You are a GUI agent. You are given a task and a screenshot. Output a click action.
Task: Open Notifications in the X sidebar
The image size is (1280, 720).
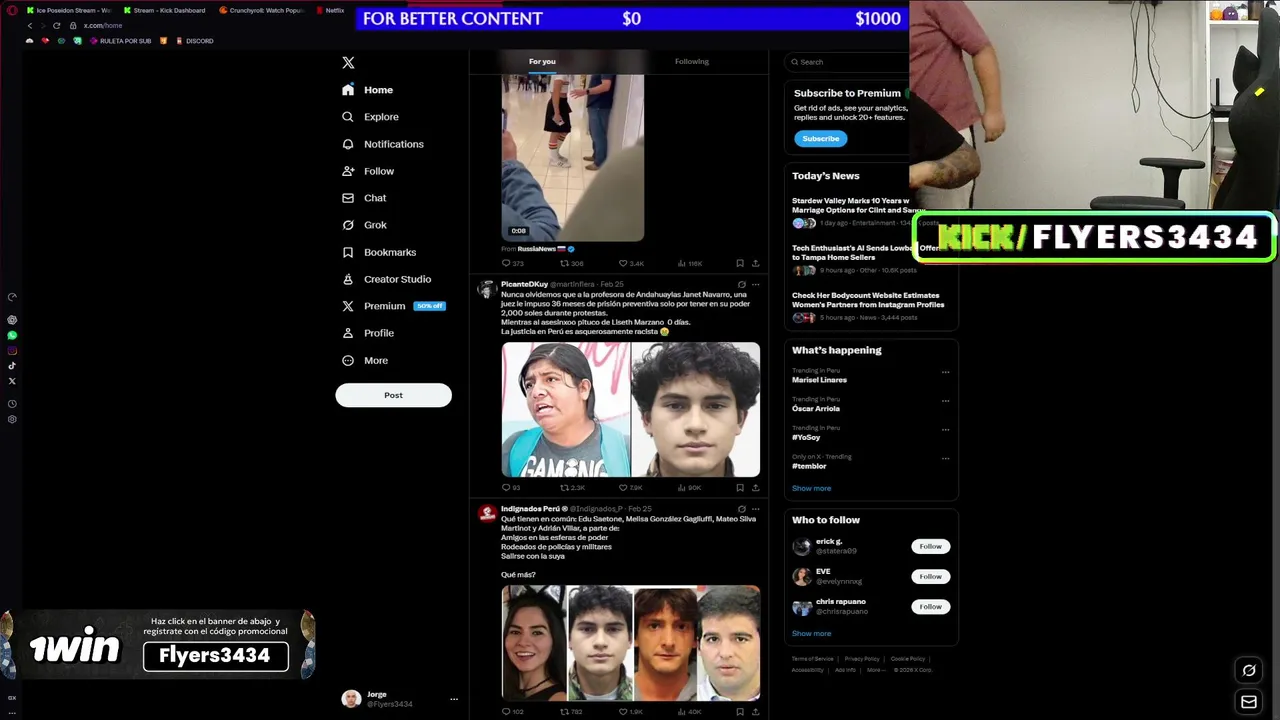[x=383, y=144]
